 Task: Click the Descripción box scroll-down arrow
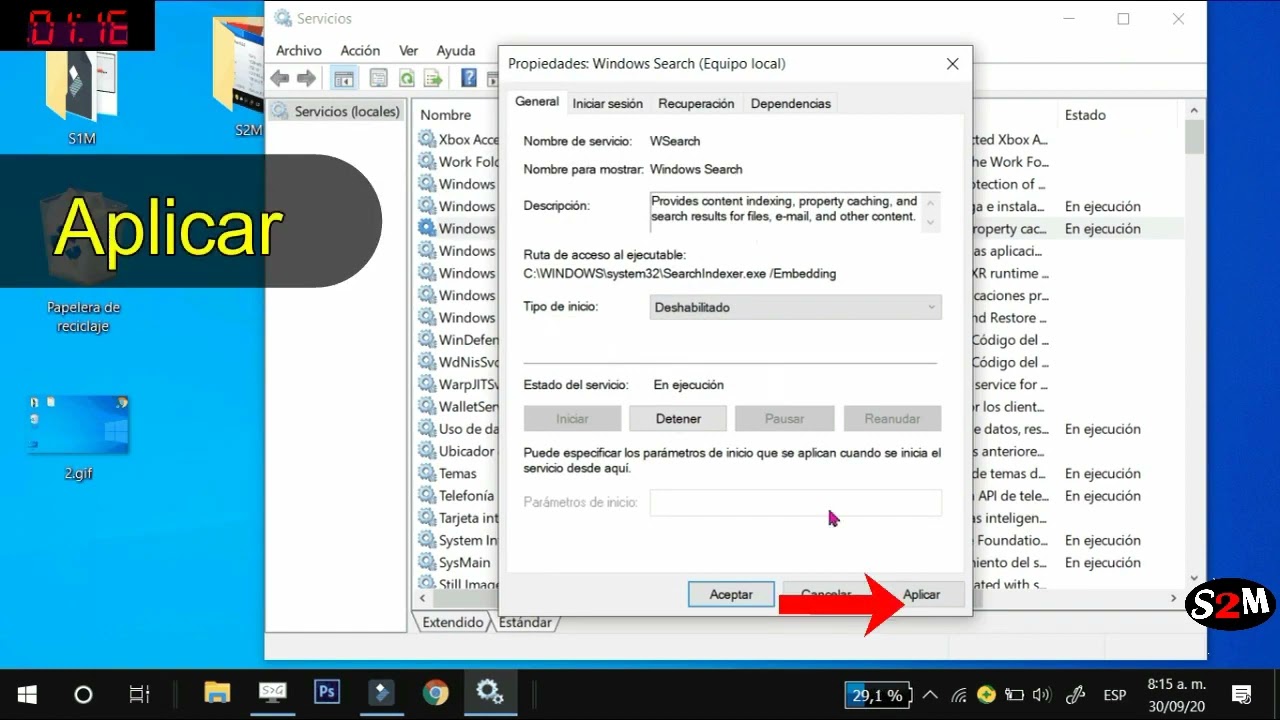pyautogui.click(x=931, y=223)
